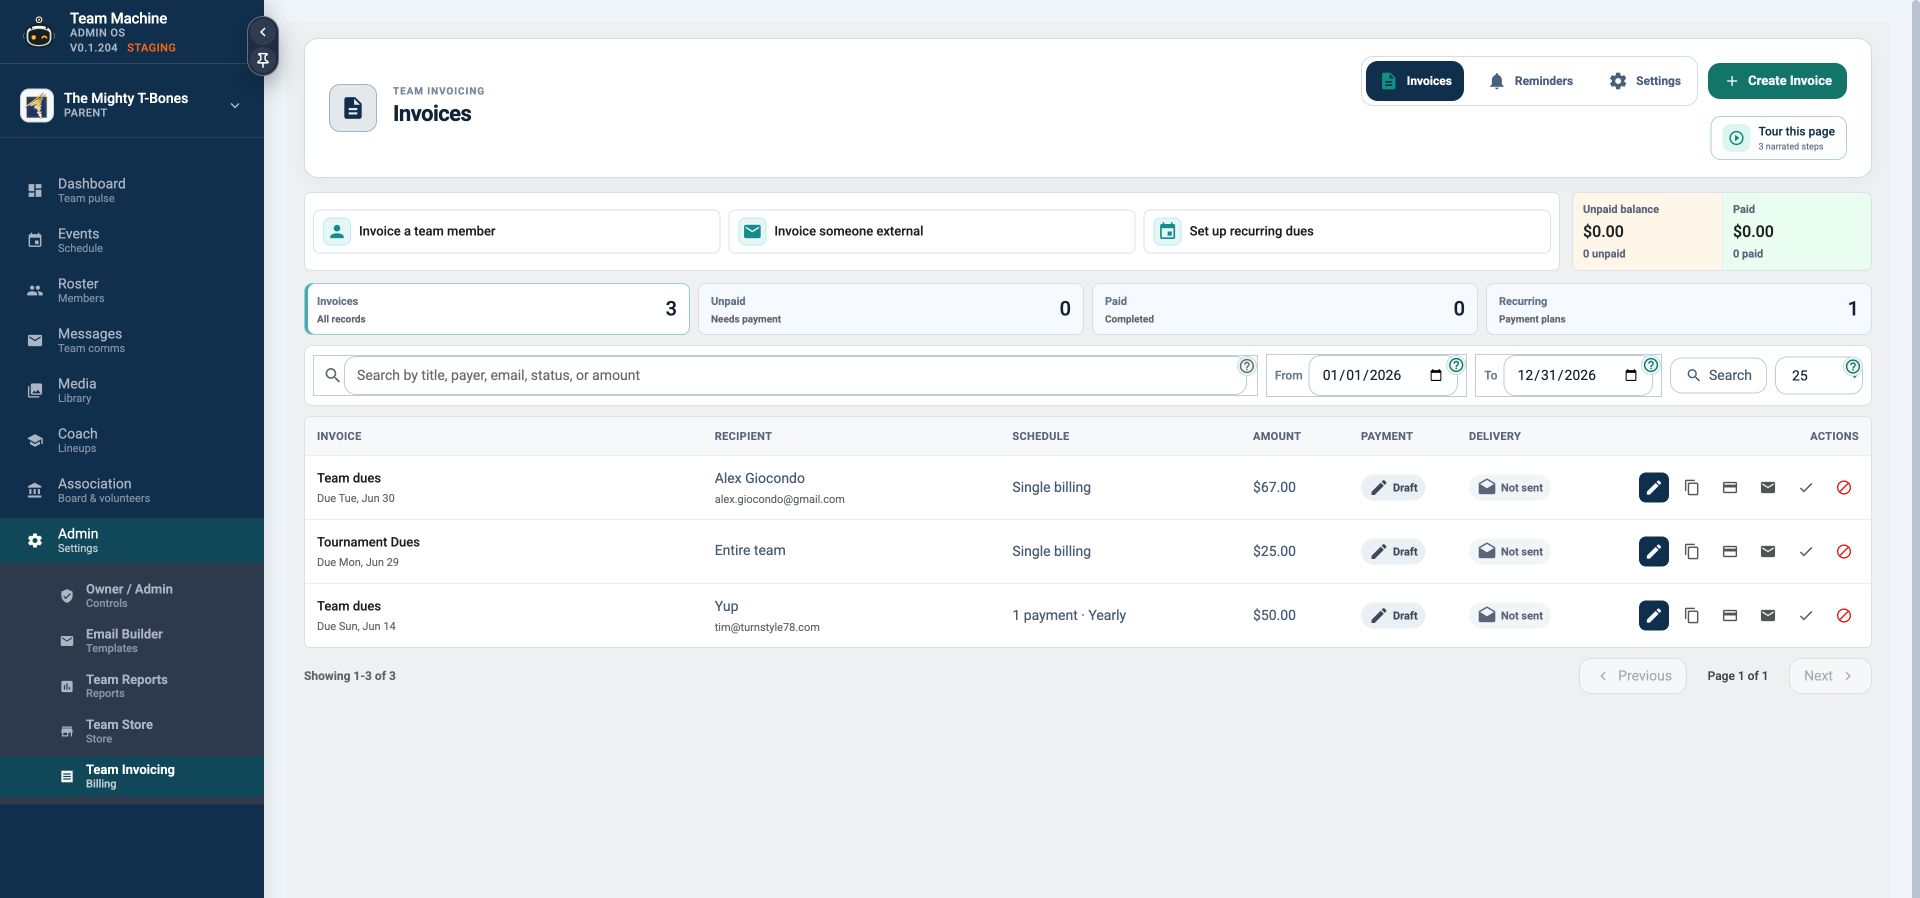
Task: Edit the Yup Team dues invoice
Action: click(x=1653, y=615)
